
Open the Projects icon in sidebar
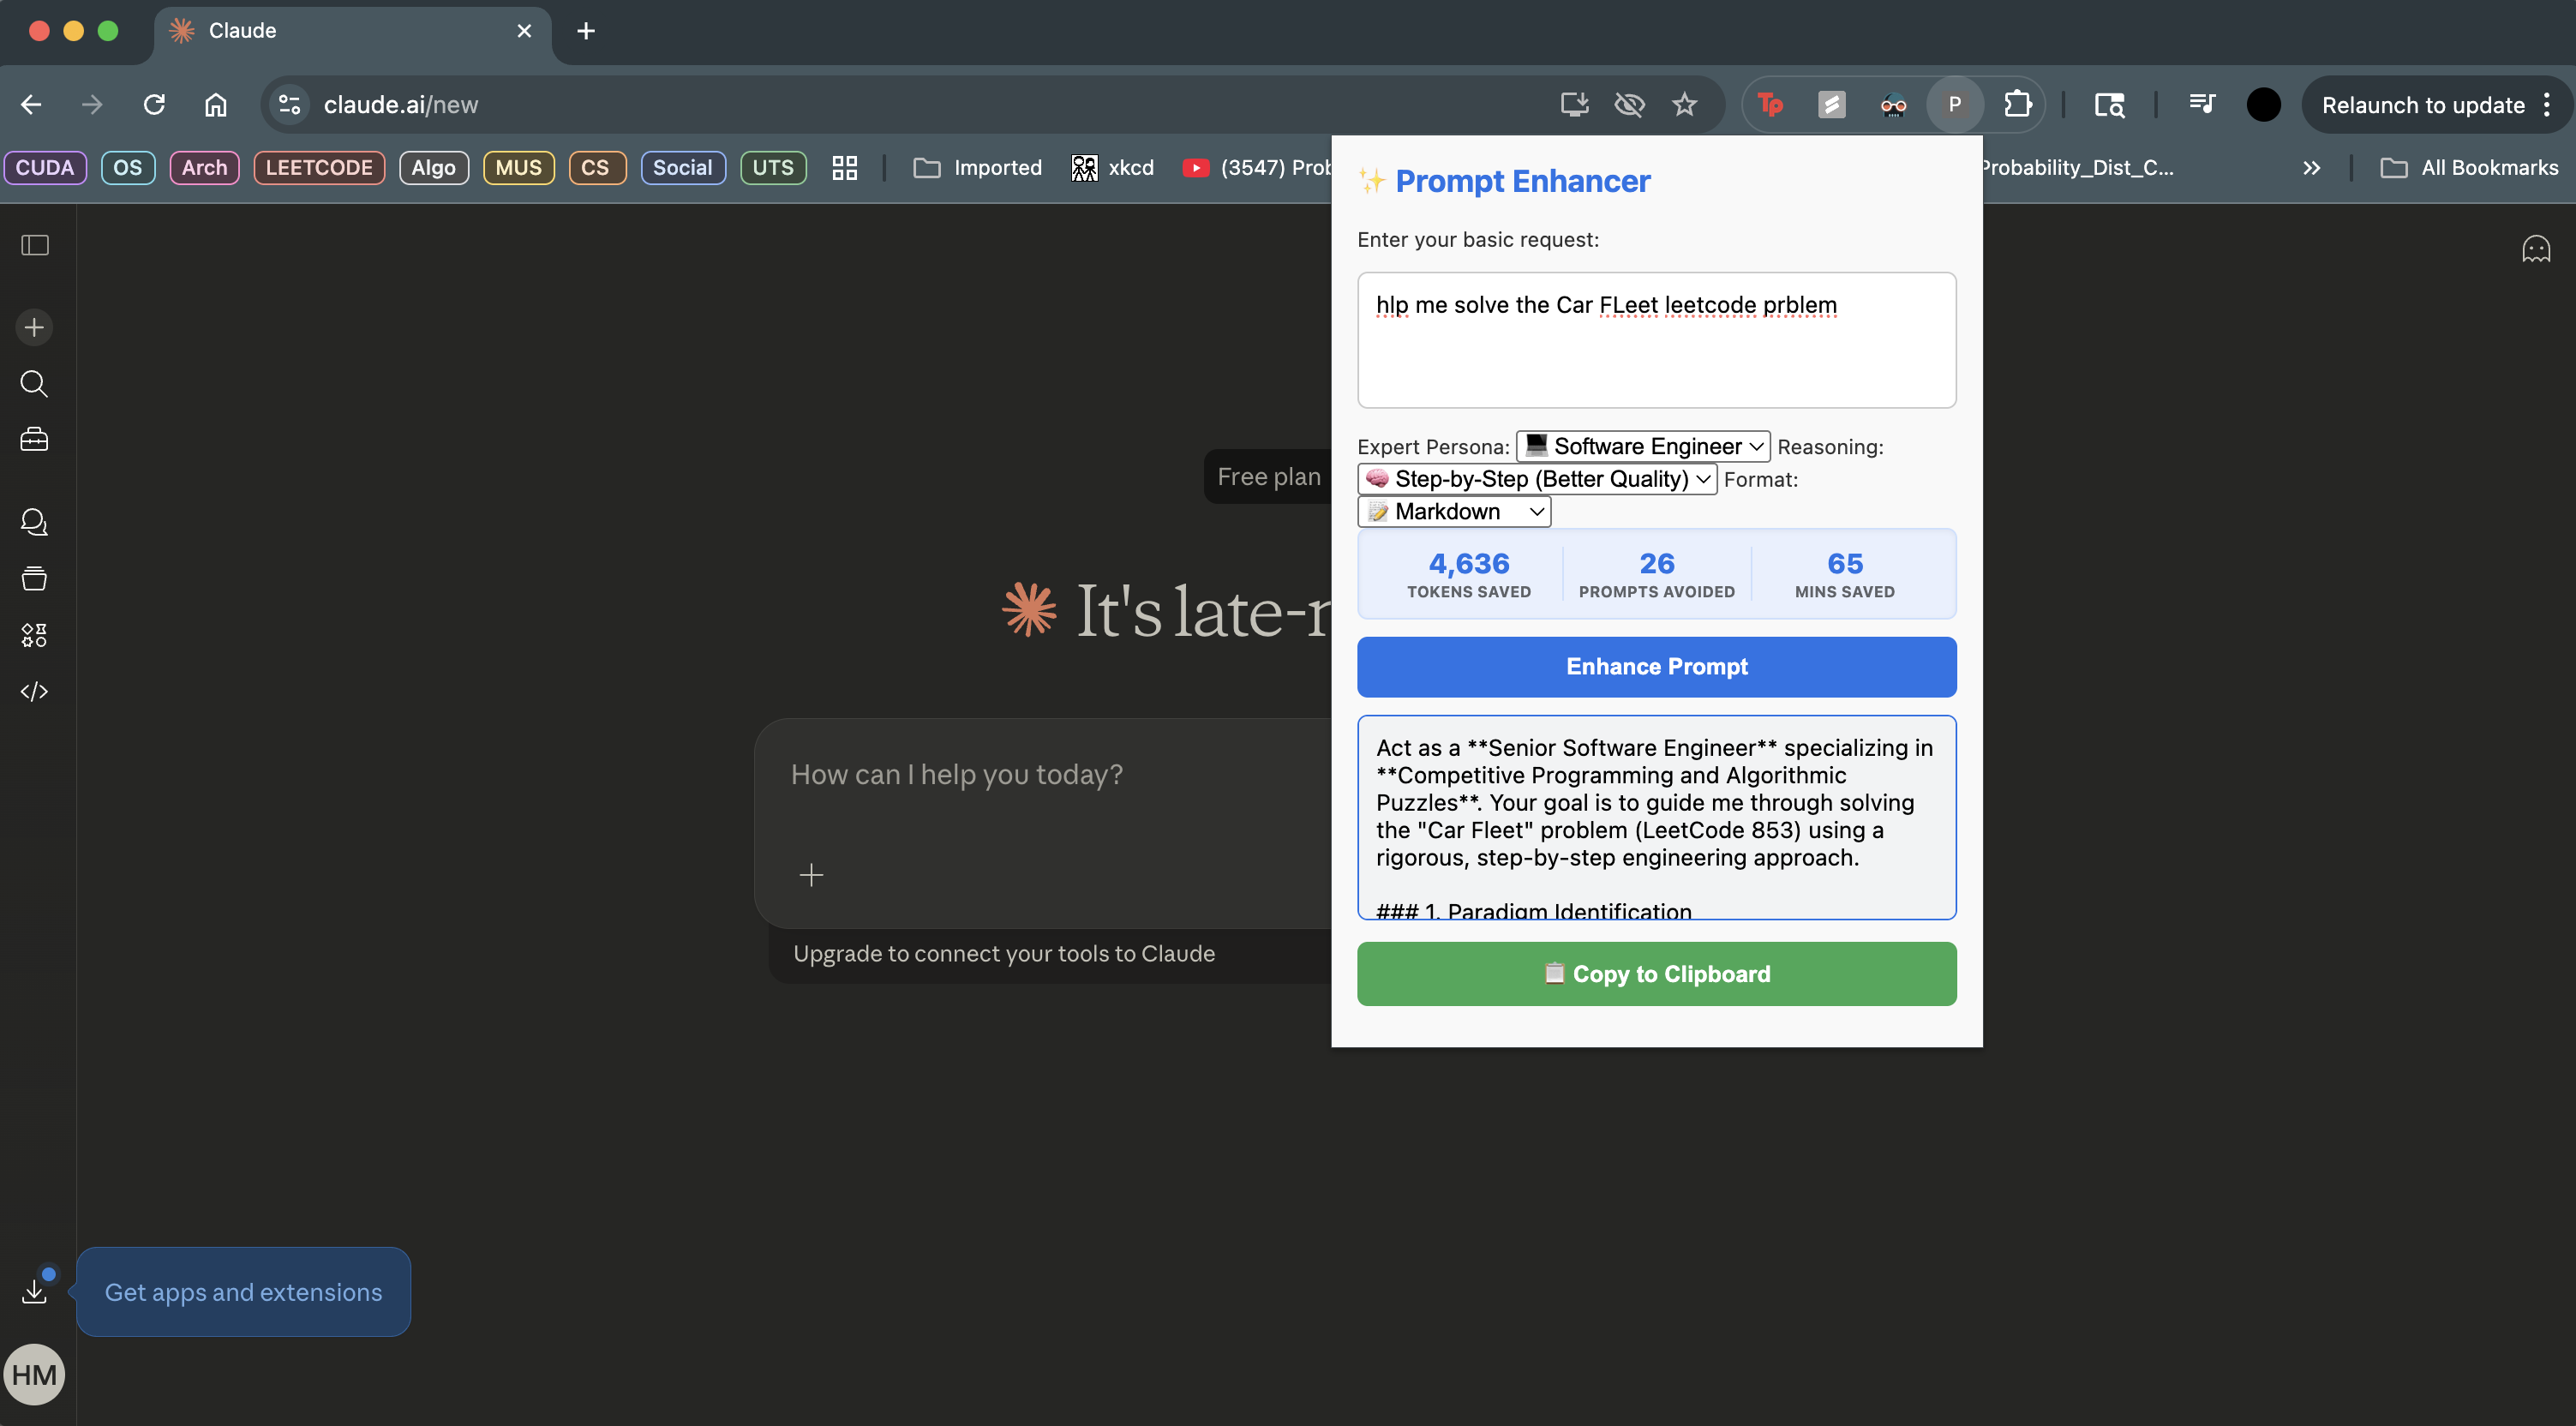click(35, 578)
